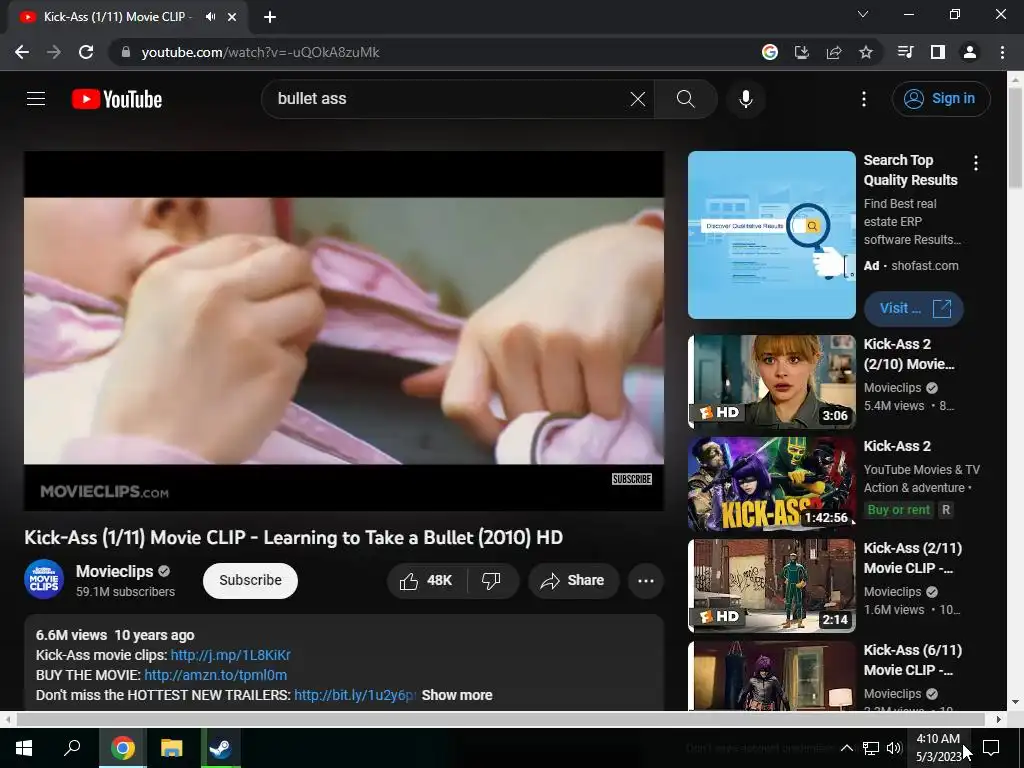
Task: Open volume control in system tray
Action: tap(894, 748)
